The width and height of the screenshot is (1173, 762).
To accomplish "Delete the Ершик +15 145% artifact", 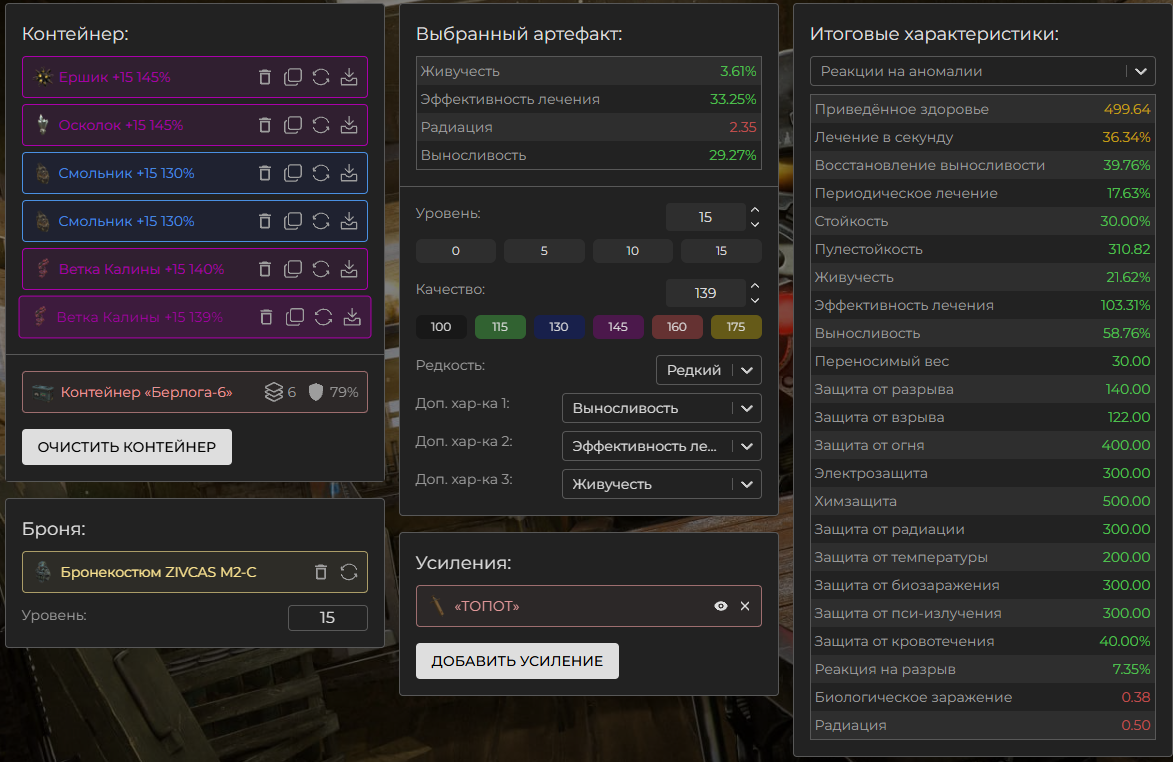I will [265, 77].
